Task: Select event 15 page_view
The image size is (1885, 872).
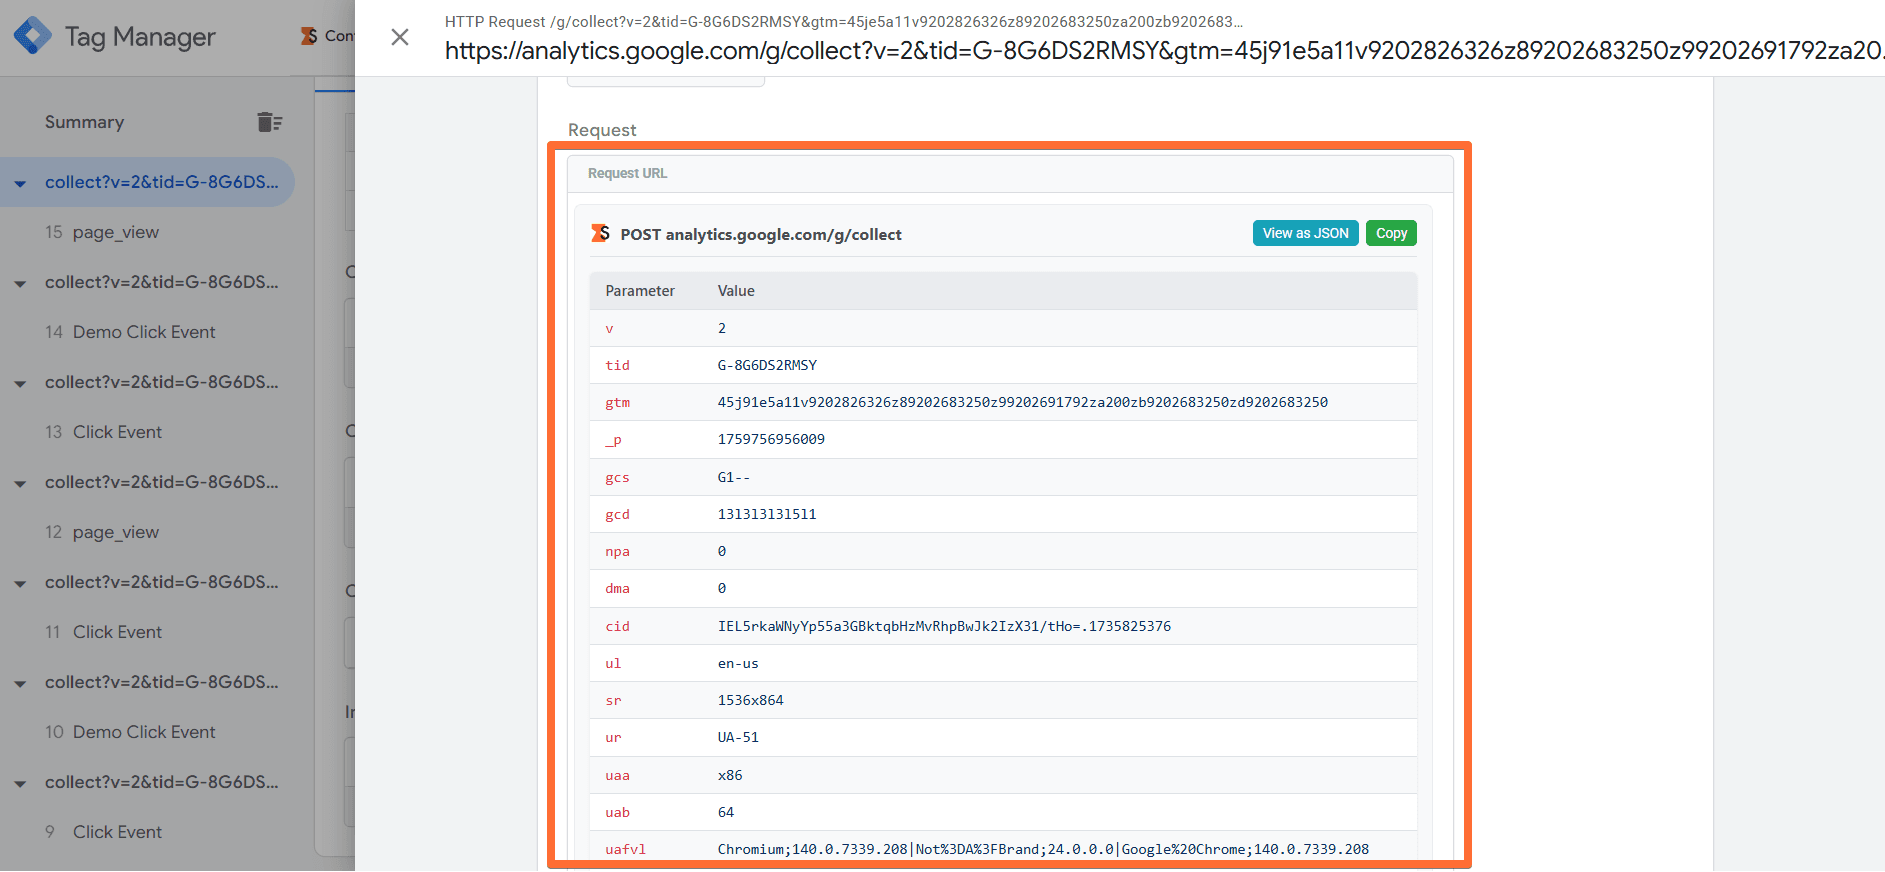Action: pyautogui.click(x=115, y=232)
